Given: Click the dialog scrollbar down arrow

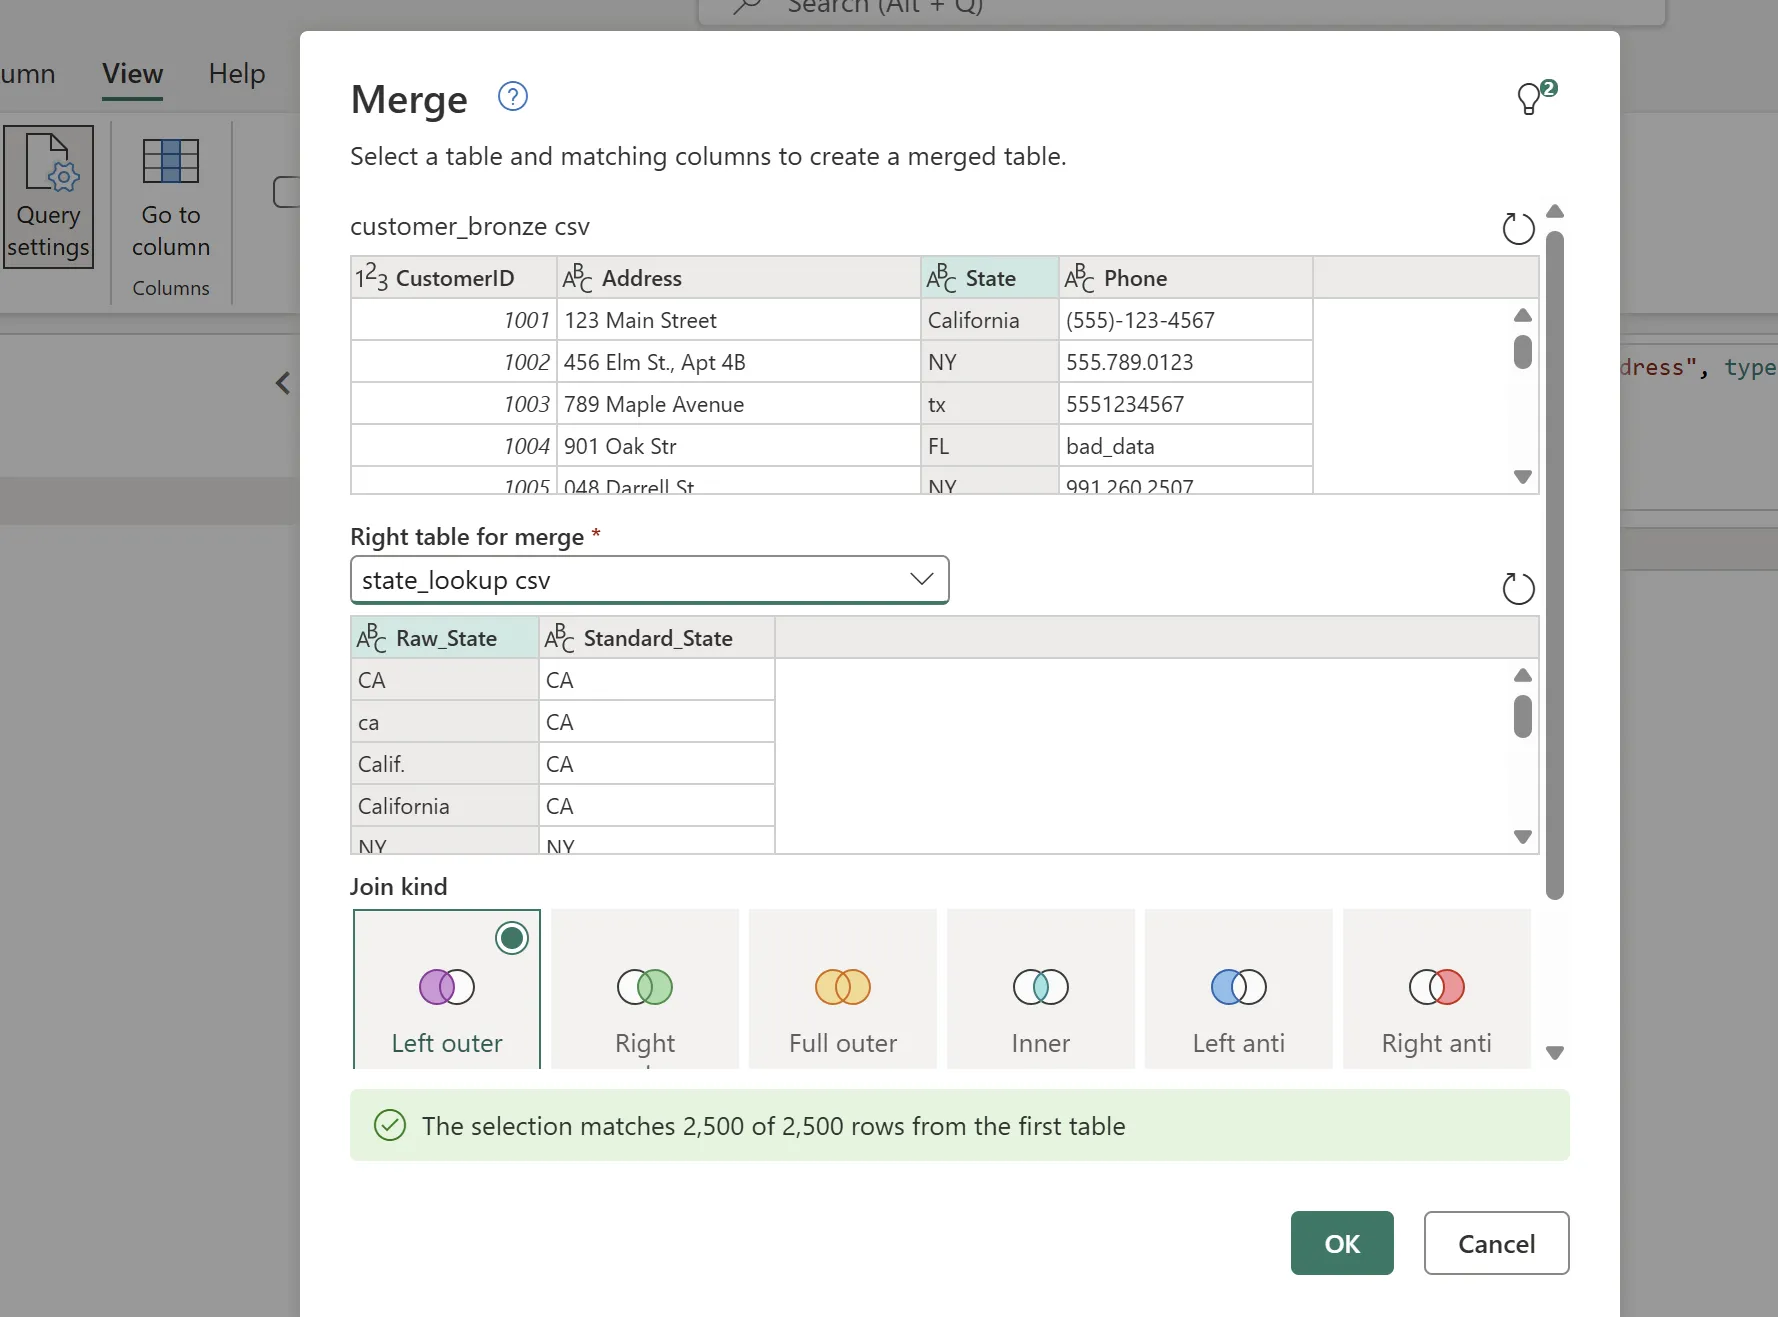Looking at the screenshot, I should point(1555,1053).
